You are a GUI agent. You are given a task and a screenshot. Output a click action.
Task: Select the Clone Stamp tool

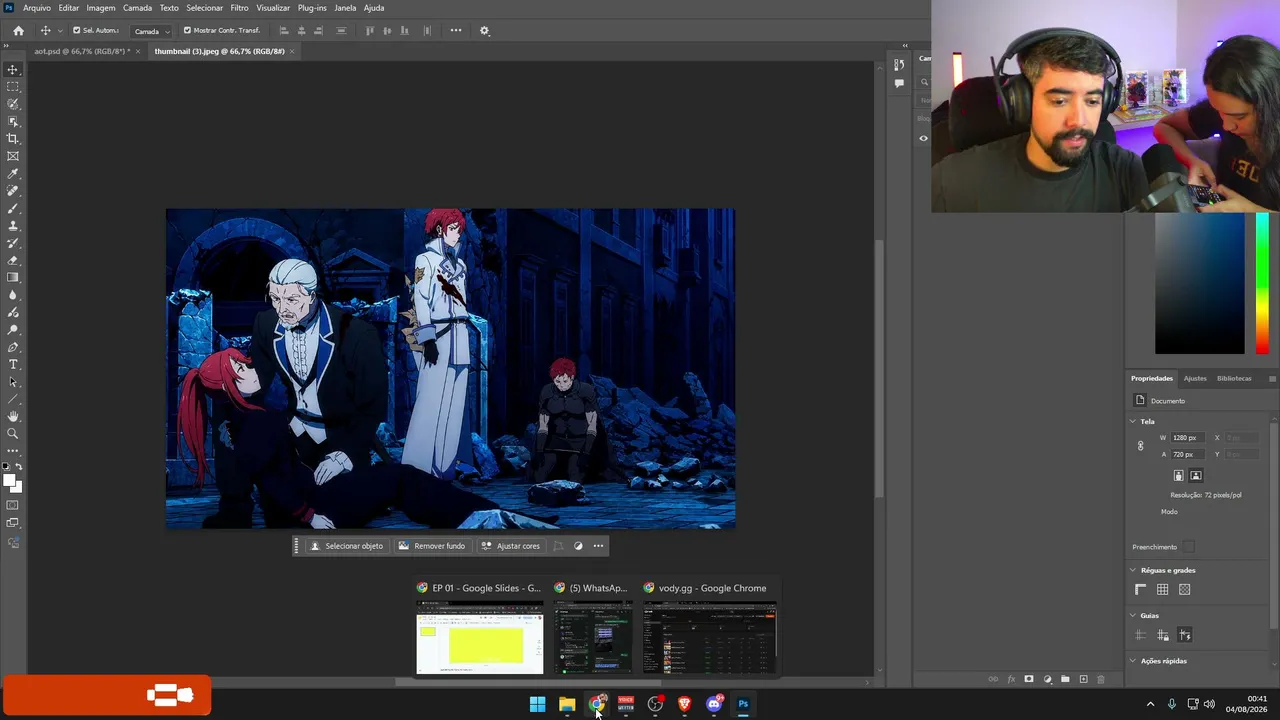(x=13, y=226)
